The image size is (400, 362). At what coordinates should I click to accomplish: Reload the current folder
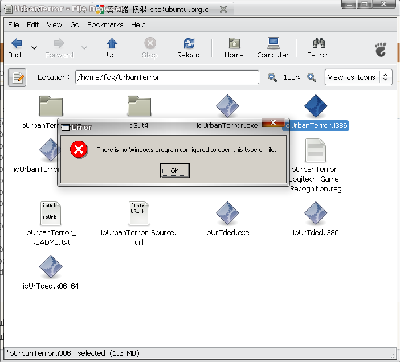coord(189,43)
